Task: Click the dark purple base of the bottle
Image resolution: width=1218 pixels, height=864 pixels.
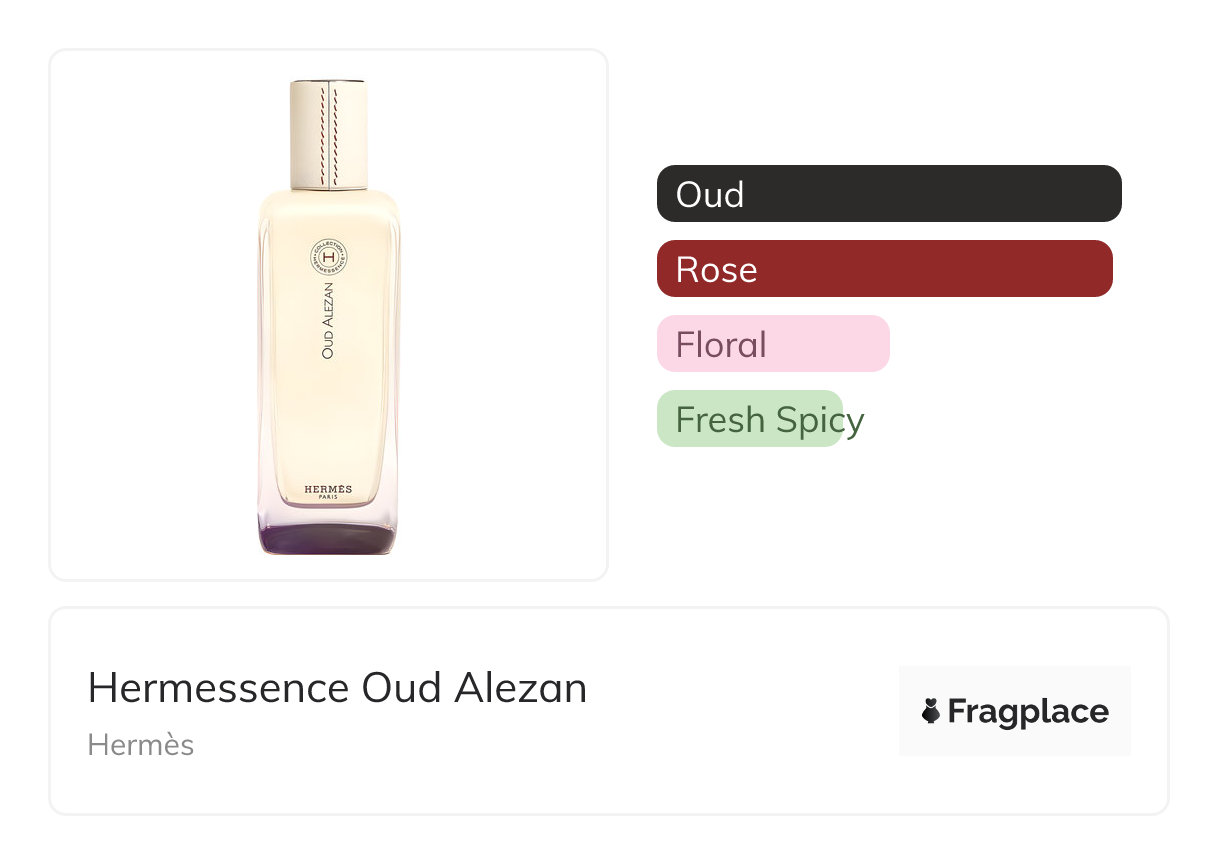Action: pos(328,538)
